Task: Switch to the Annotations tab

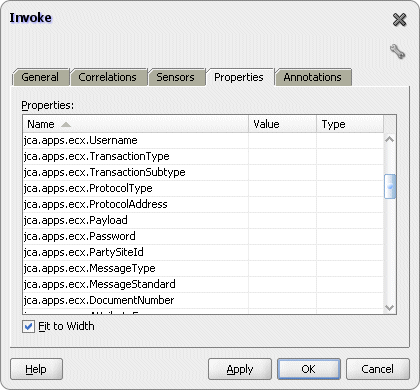Action: [x=313, y=77]
